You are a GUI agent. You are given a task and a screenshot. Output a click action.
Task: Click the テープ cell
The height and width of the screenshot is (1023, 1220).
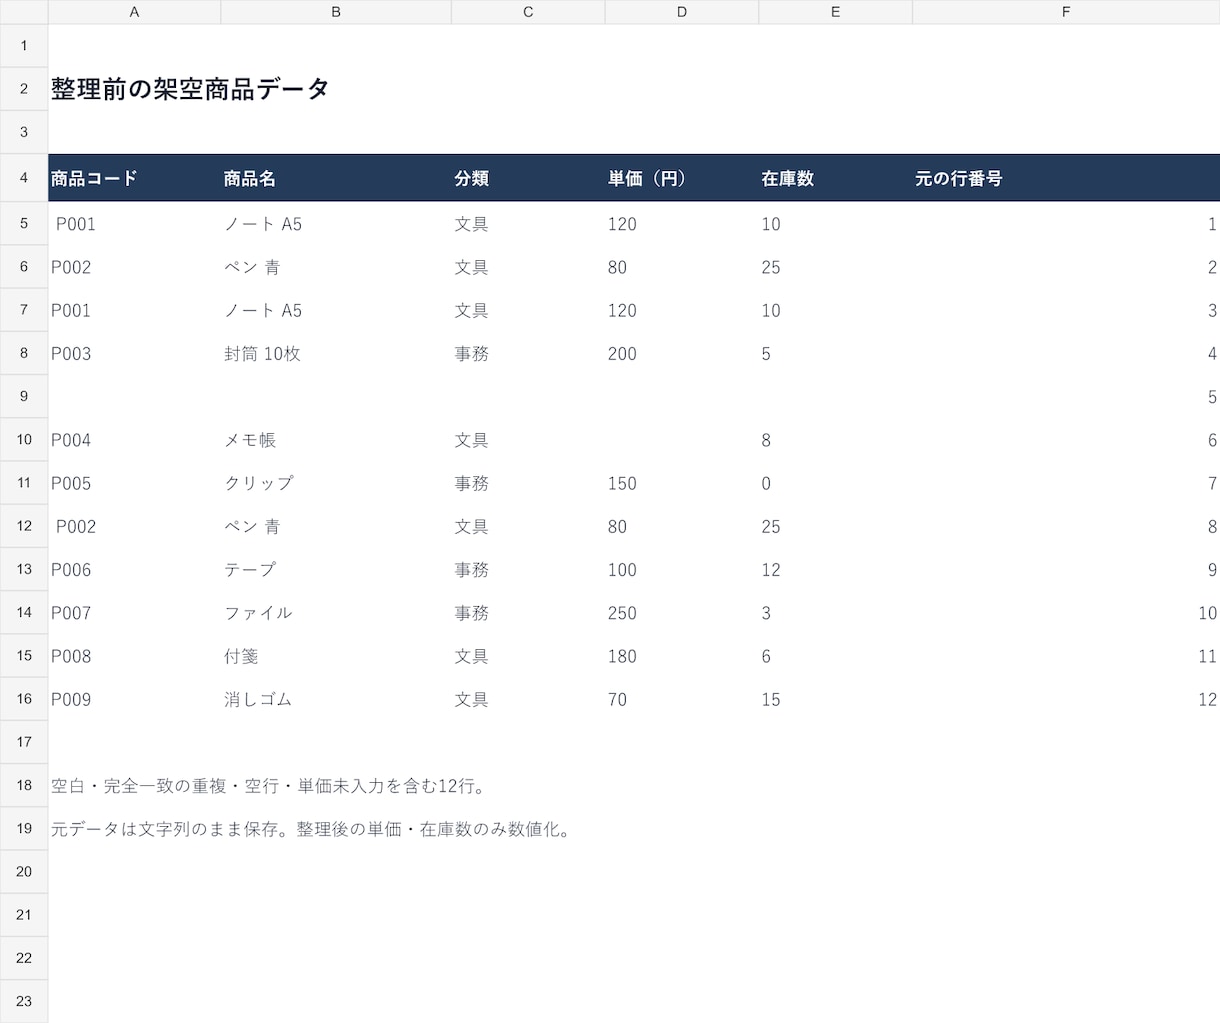pyautogui.click(x=336, y=569)
